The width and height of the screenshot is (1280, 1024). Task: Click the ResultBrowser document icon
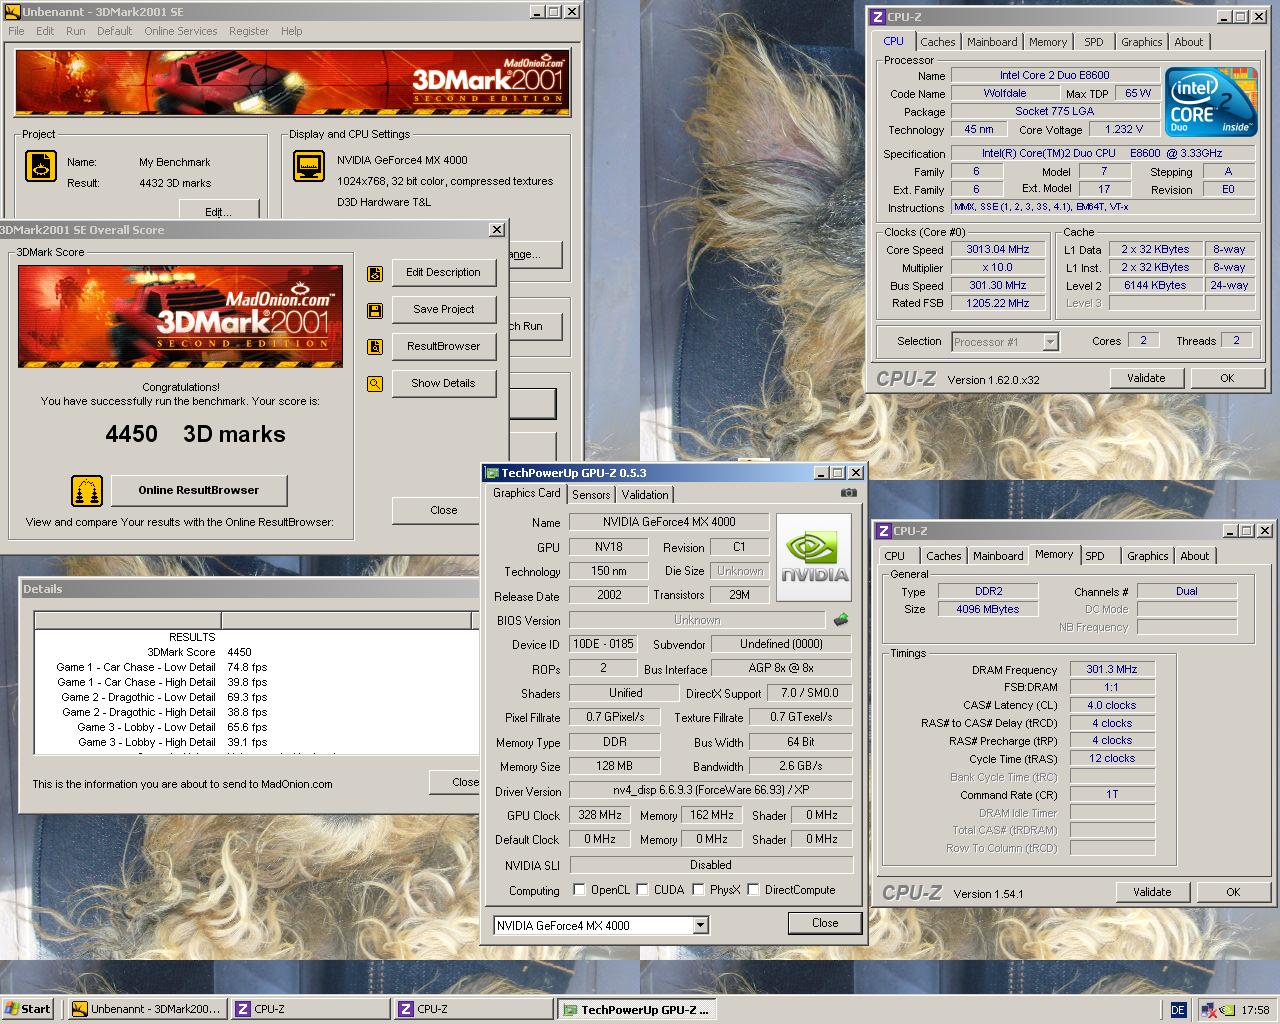[375, 347]
